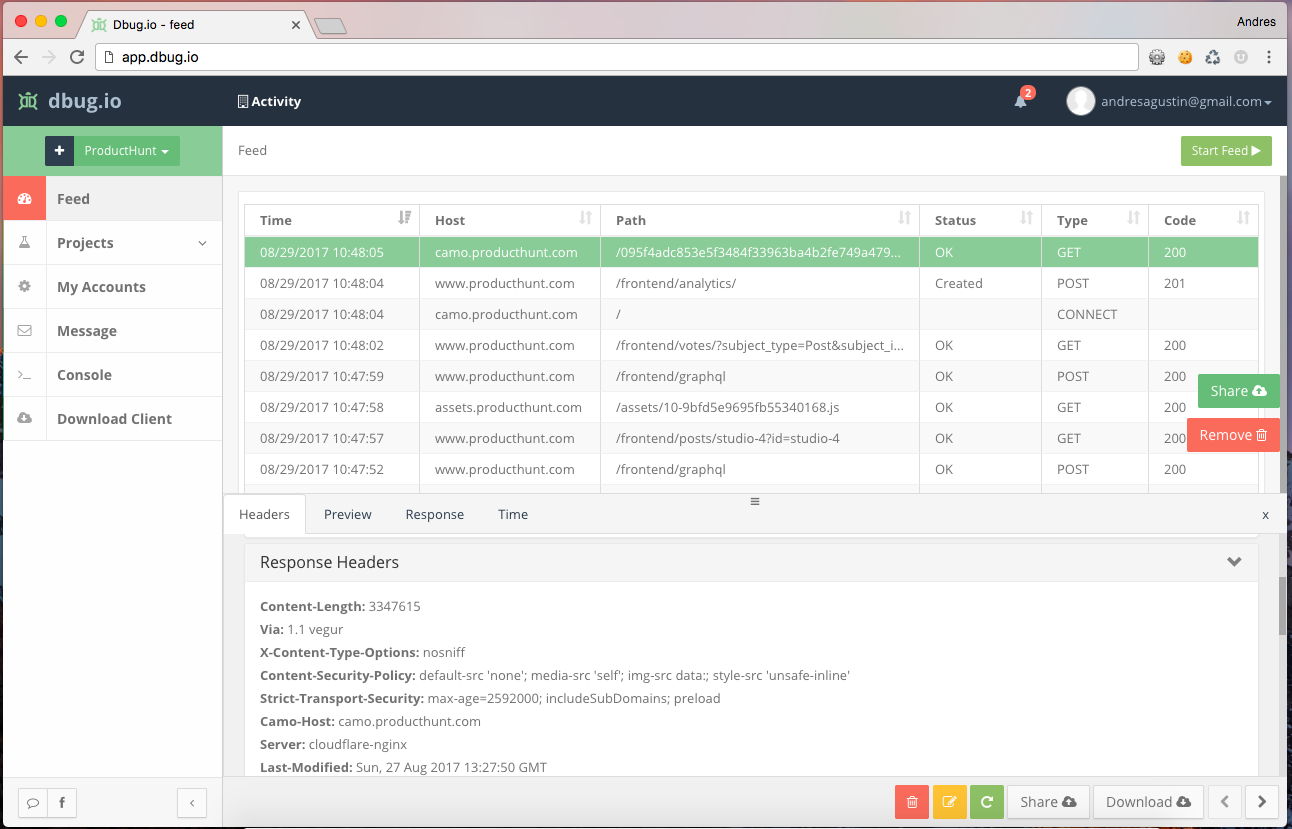This screenshot has height=829, width=1292.
Task: Click the Message envelope icon
Action: (x=25, y=331)
